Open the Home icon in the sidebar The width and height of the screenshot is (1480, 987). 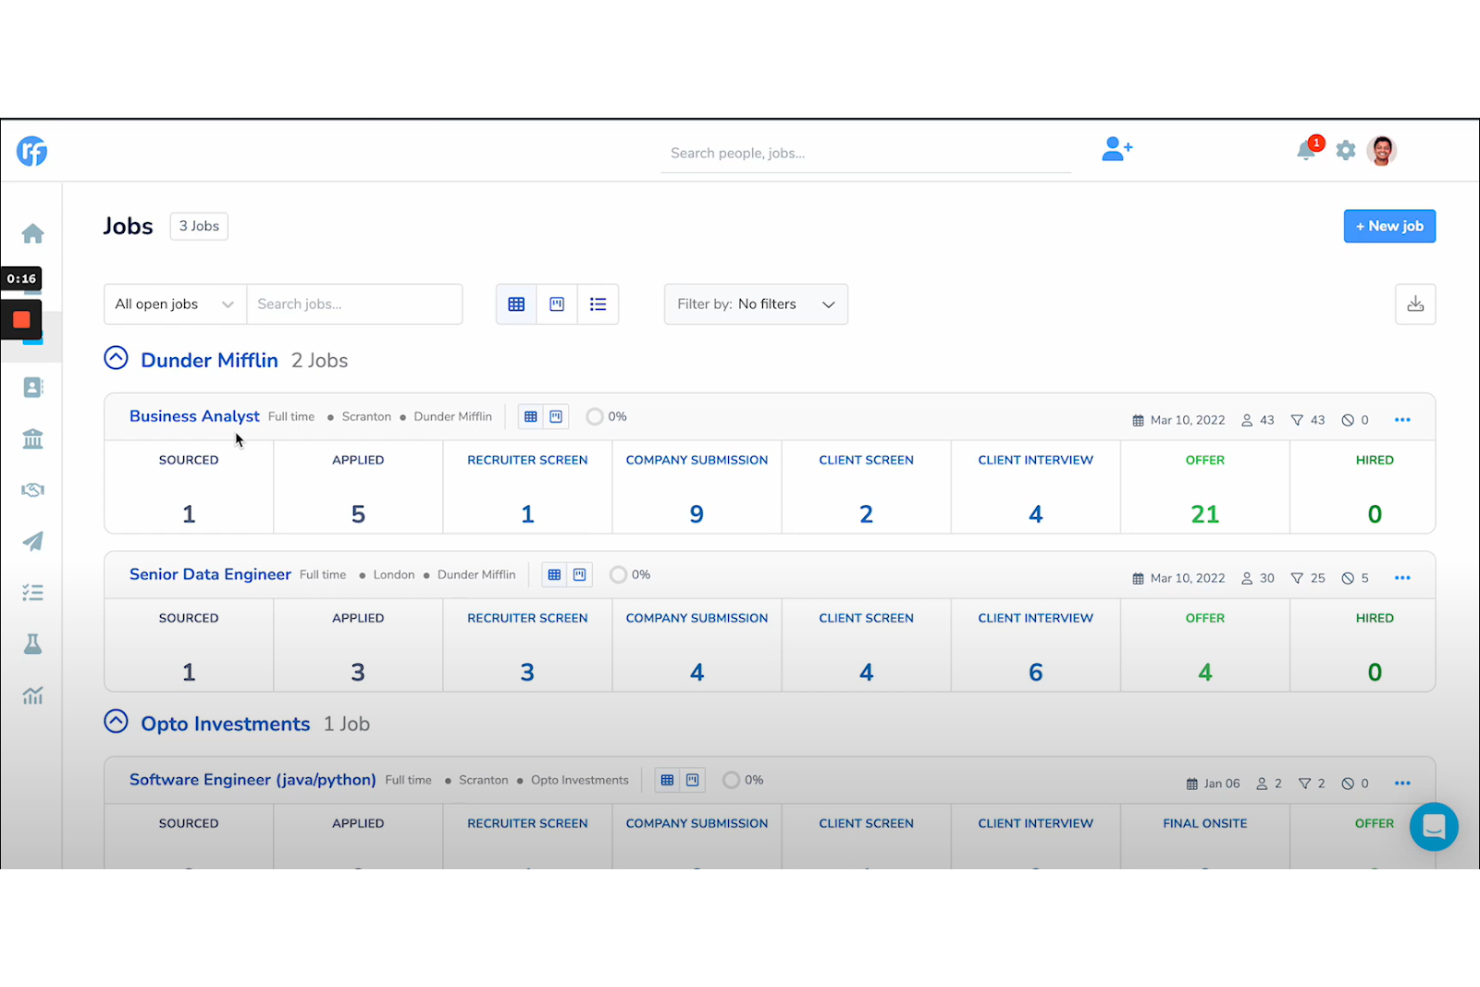(32, 233)
